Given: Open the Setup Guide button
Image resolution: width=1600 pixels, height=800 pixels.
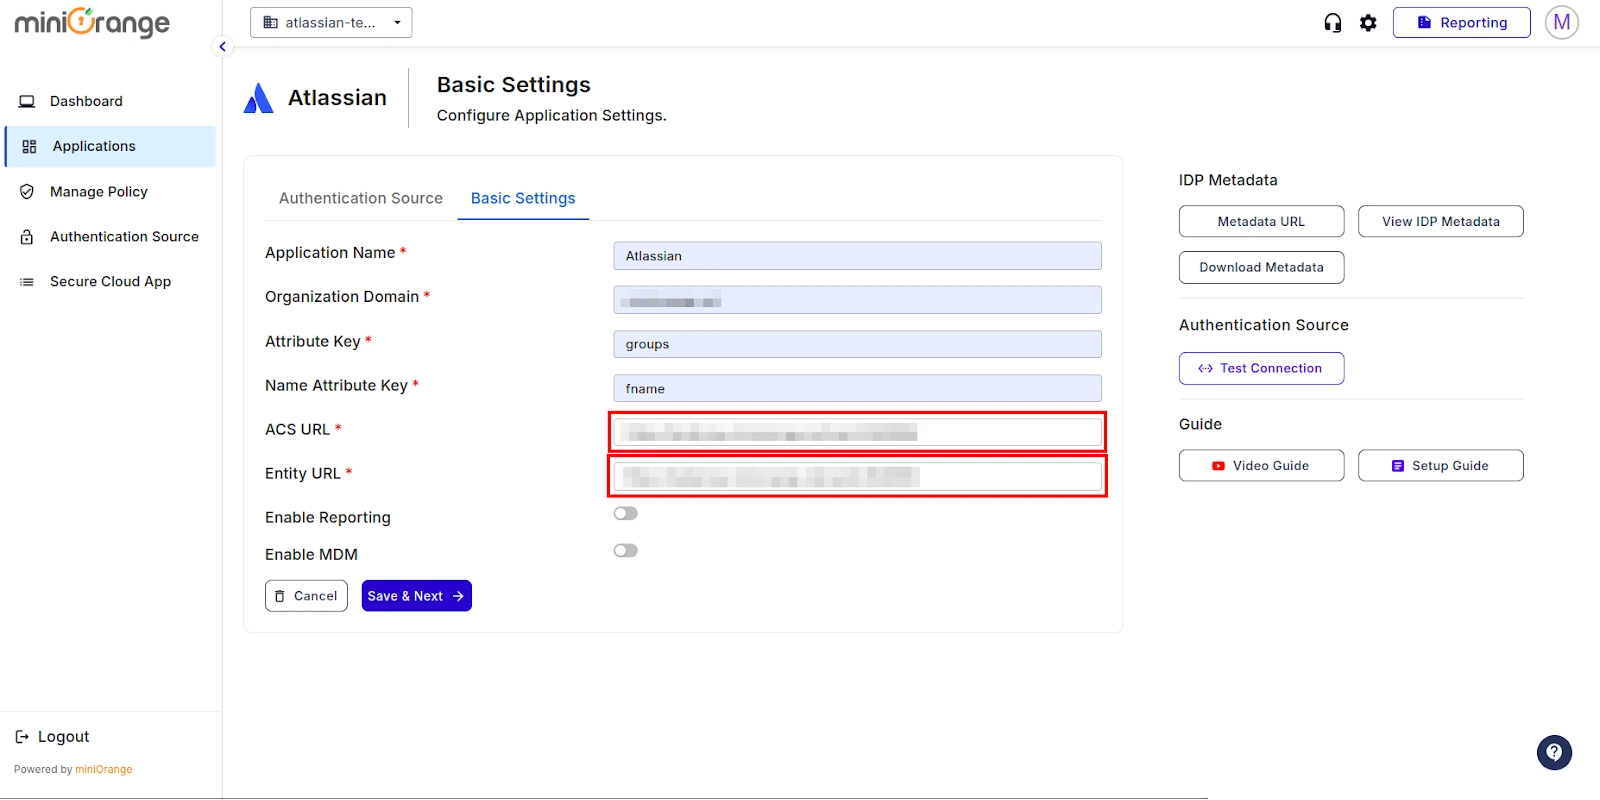Looking at the screenshot, I should (x=1440, y=465).
